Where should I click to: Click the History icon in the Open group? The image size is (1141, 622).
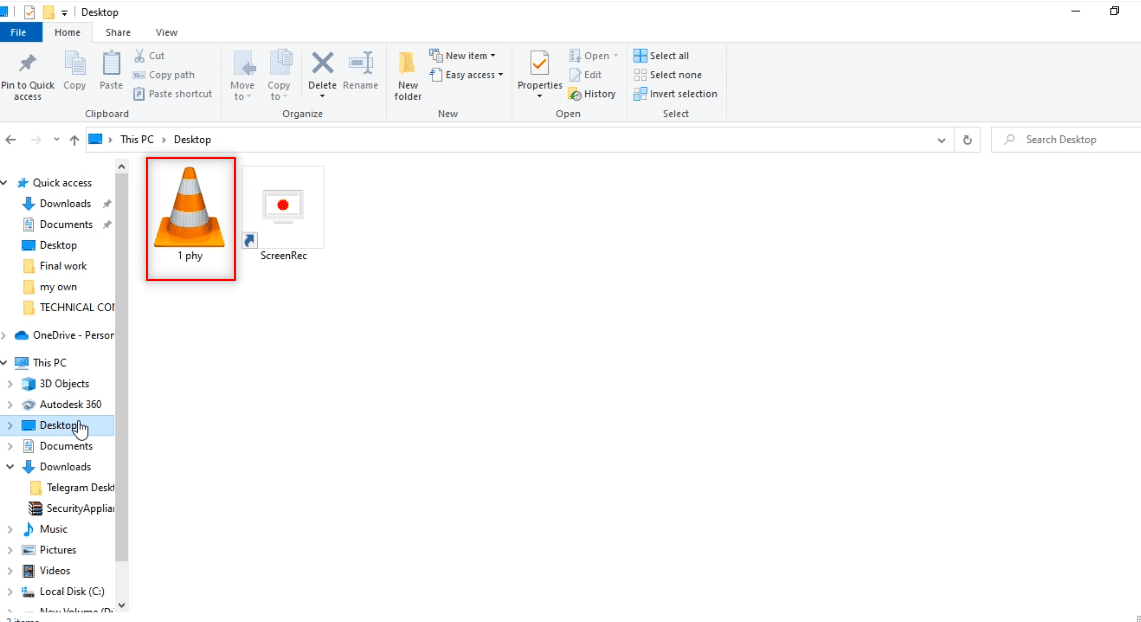pos(592,94)
